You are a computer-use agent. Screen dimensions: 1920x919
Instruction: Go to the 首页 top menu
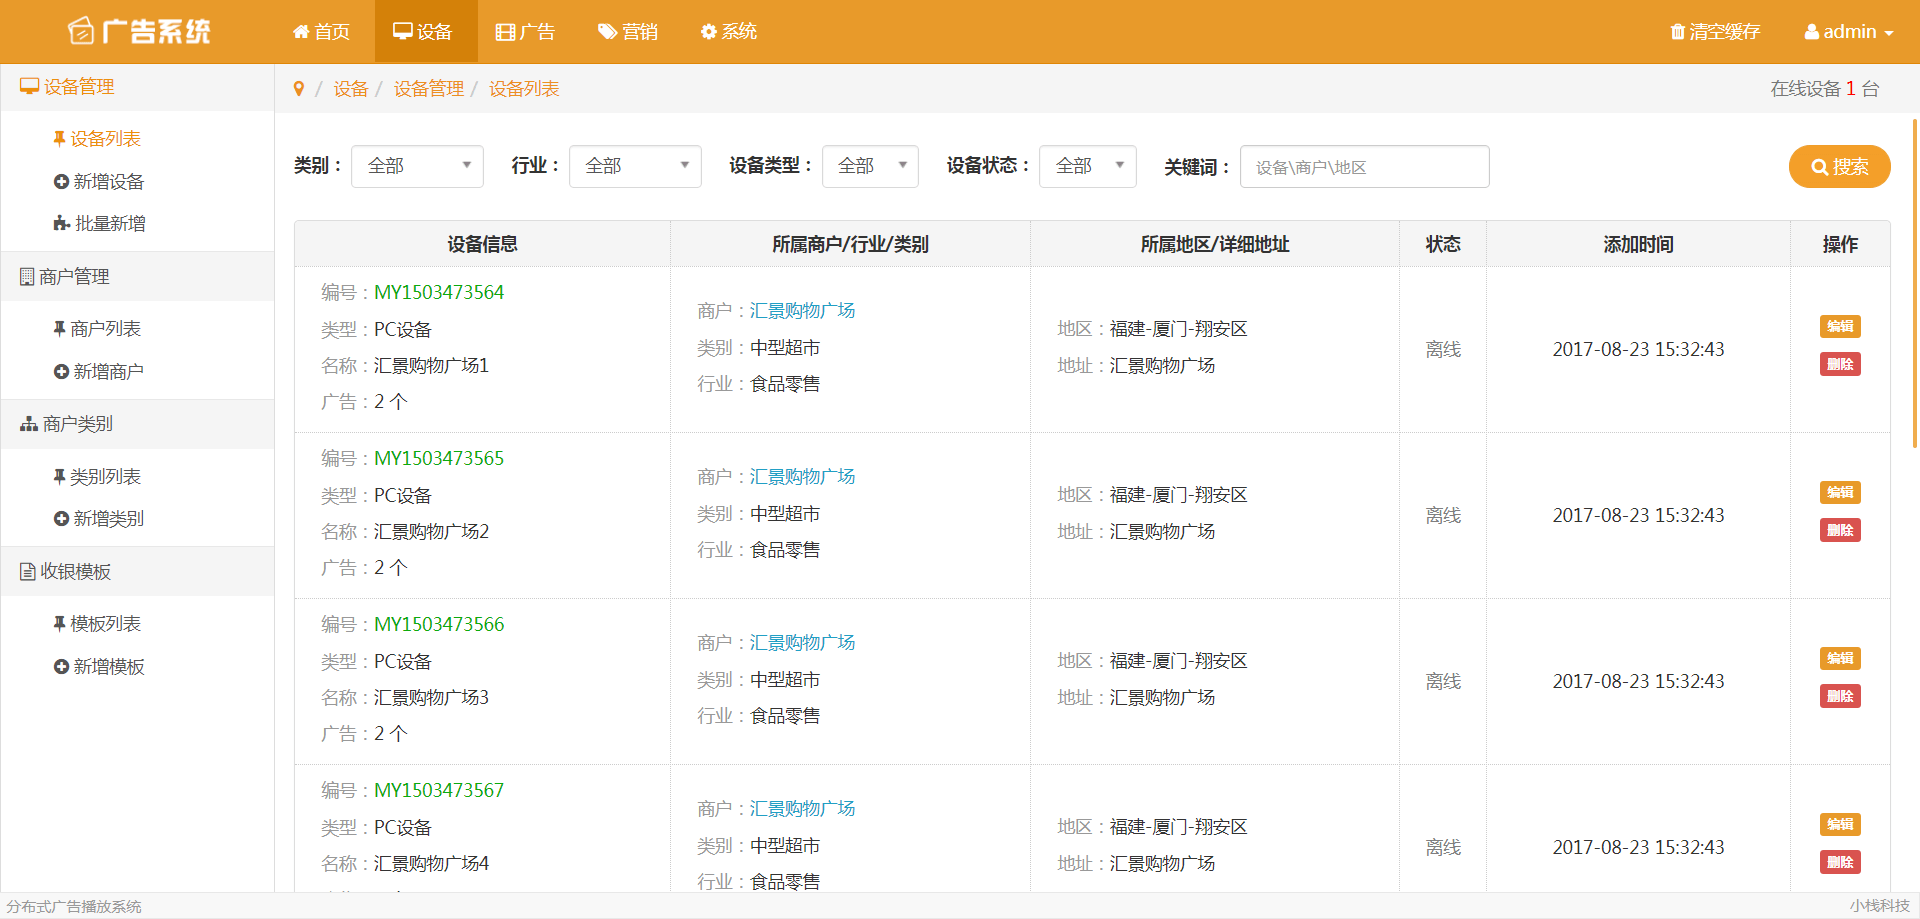tap(321, 32)
